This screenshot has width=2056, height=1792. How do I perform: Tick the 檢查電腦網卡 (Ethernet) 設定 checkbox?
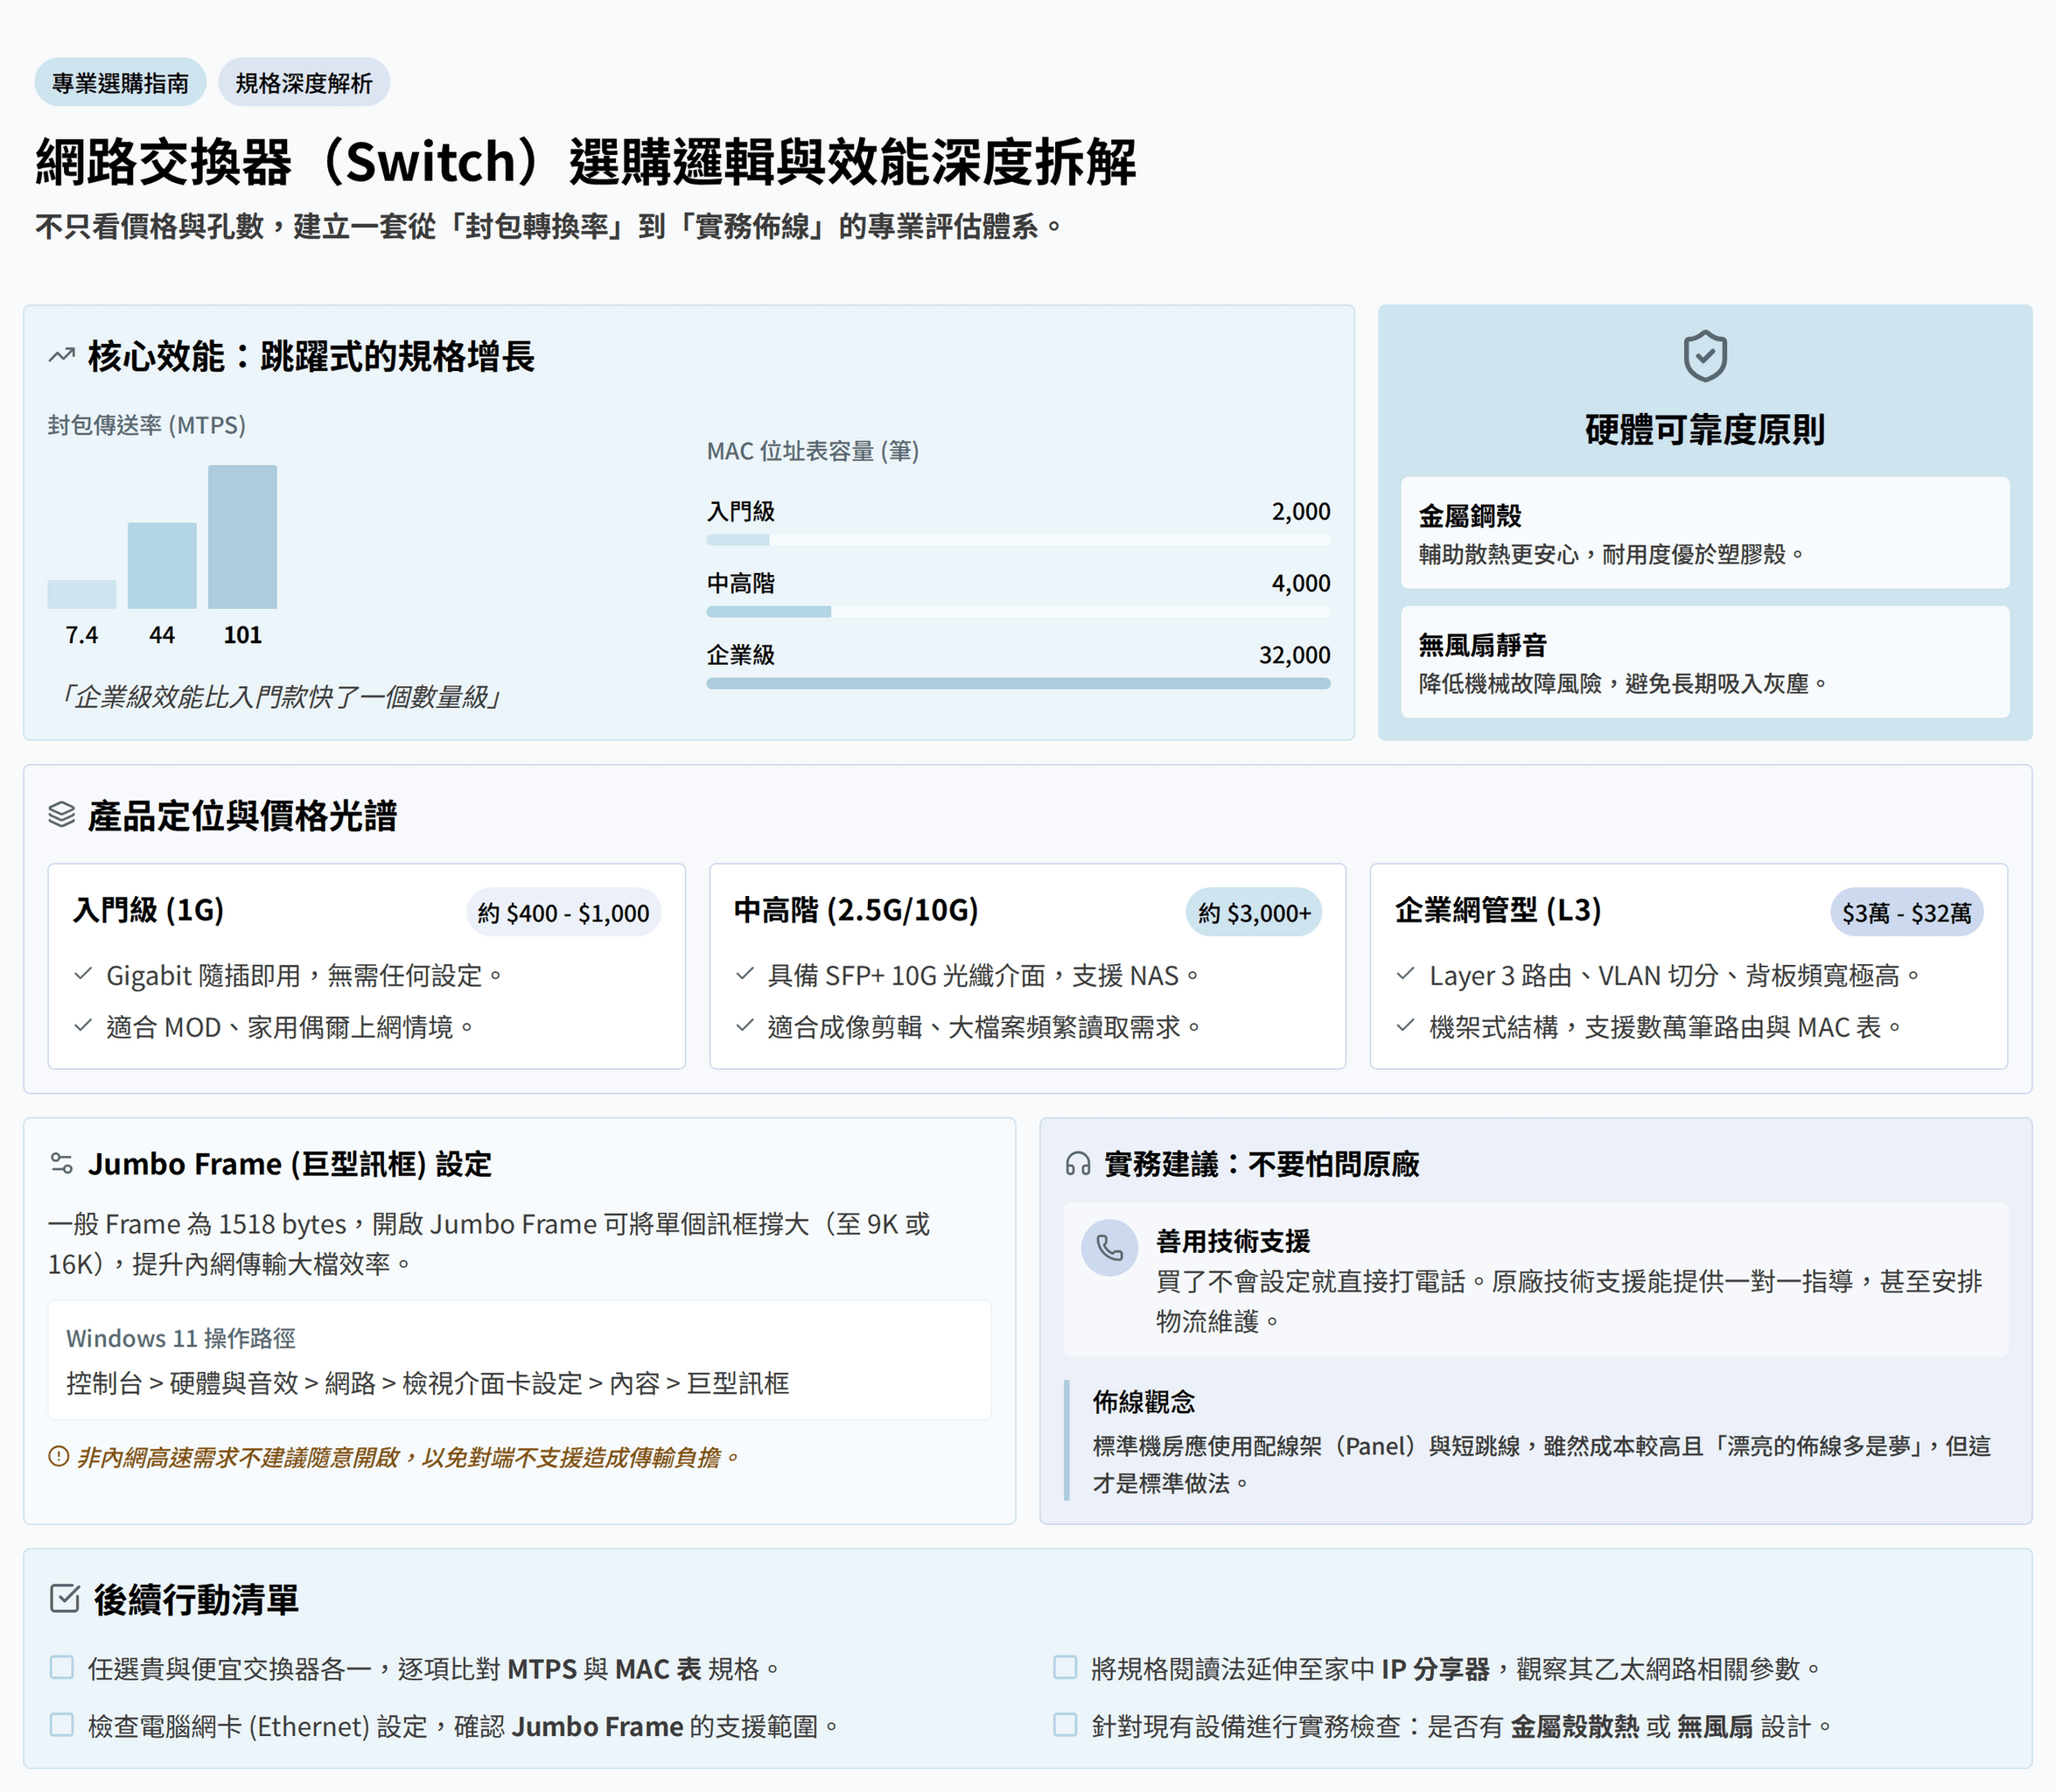[62, 1725]
